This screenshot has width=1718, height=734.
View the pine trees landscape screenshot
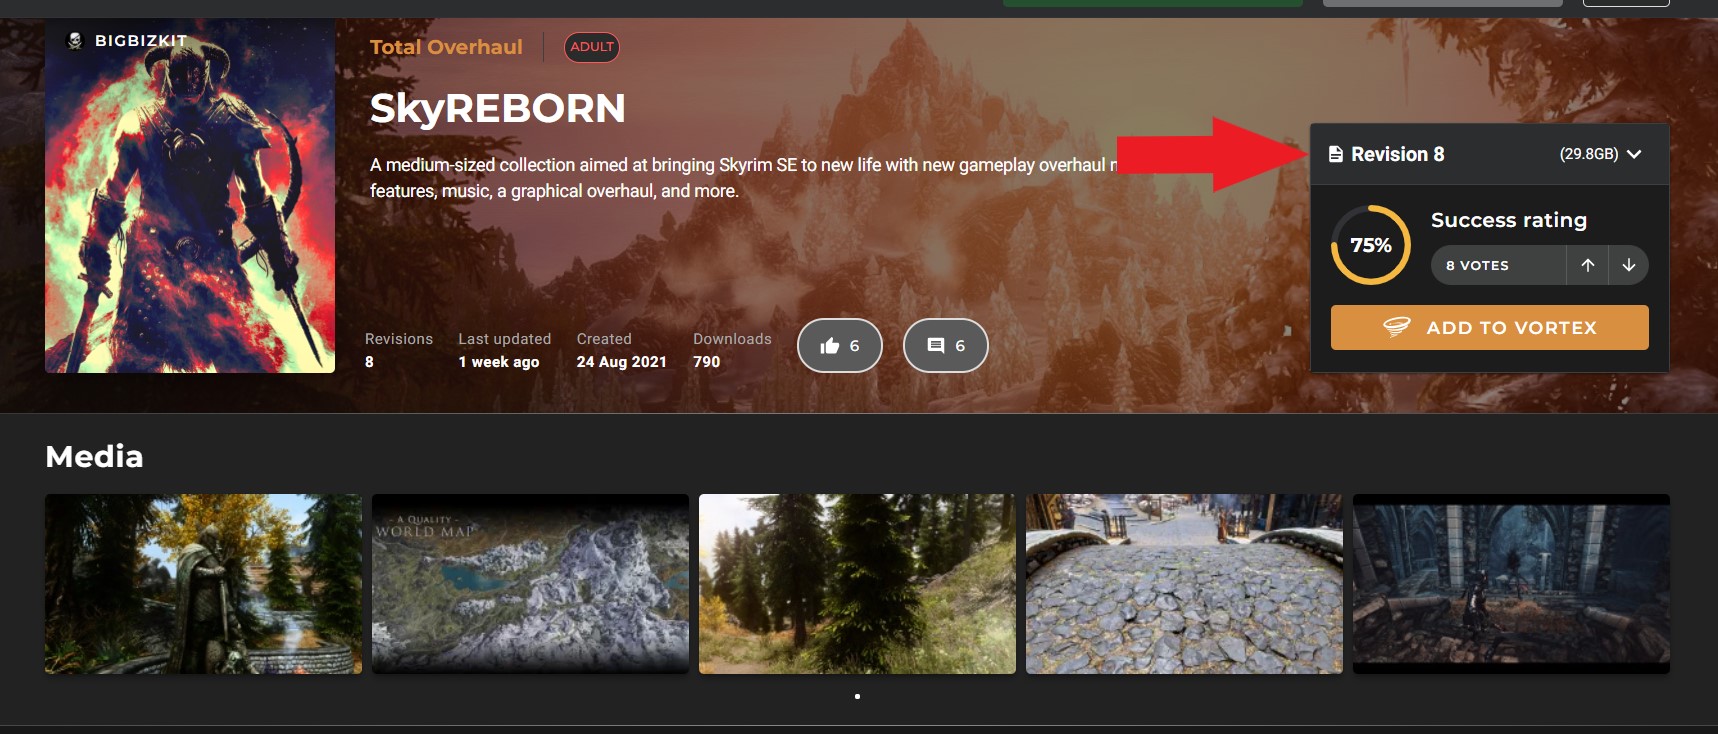pos(857,584)
